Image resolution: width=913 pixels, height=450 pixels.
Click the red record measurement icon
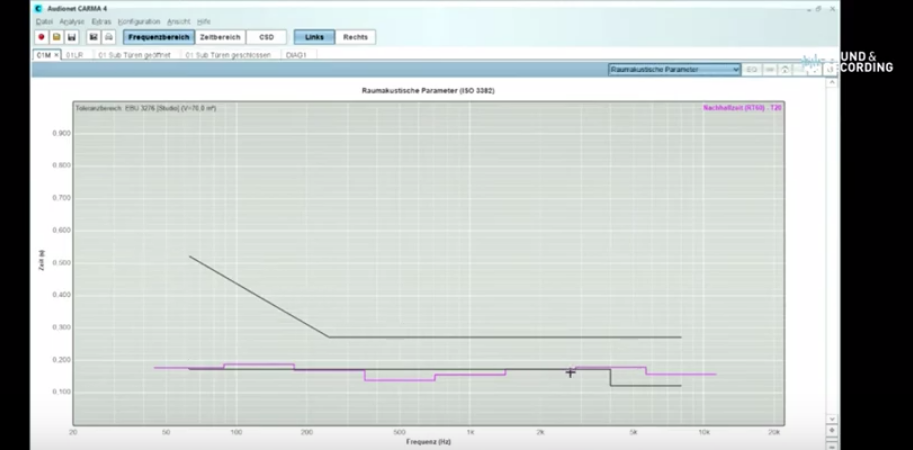pos(42,37)
